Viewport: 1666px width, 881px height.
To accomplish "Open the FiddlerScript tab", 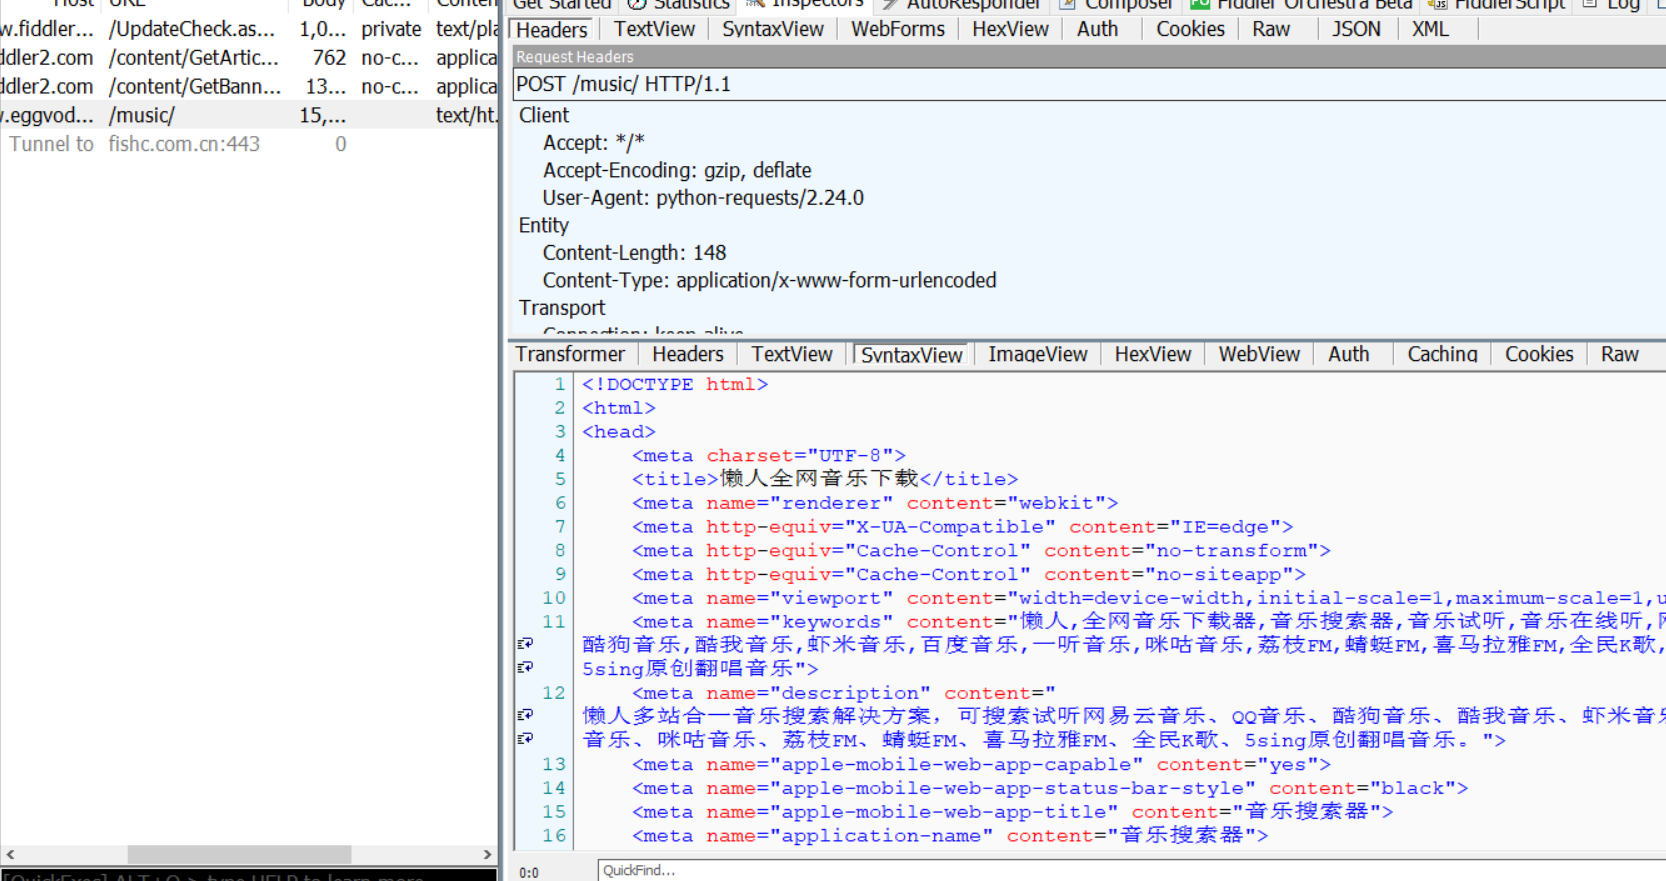I will [x=1497, y=4].
